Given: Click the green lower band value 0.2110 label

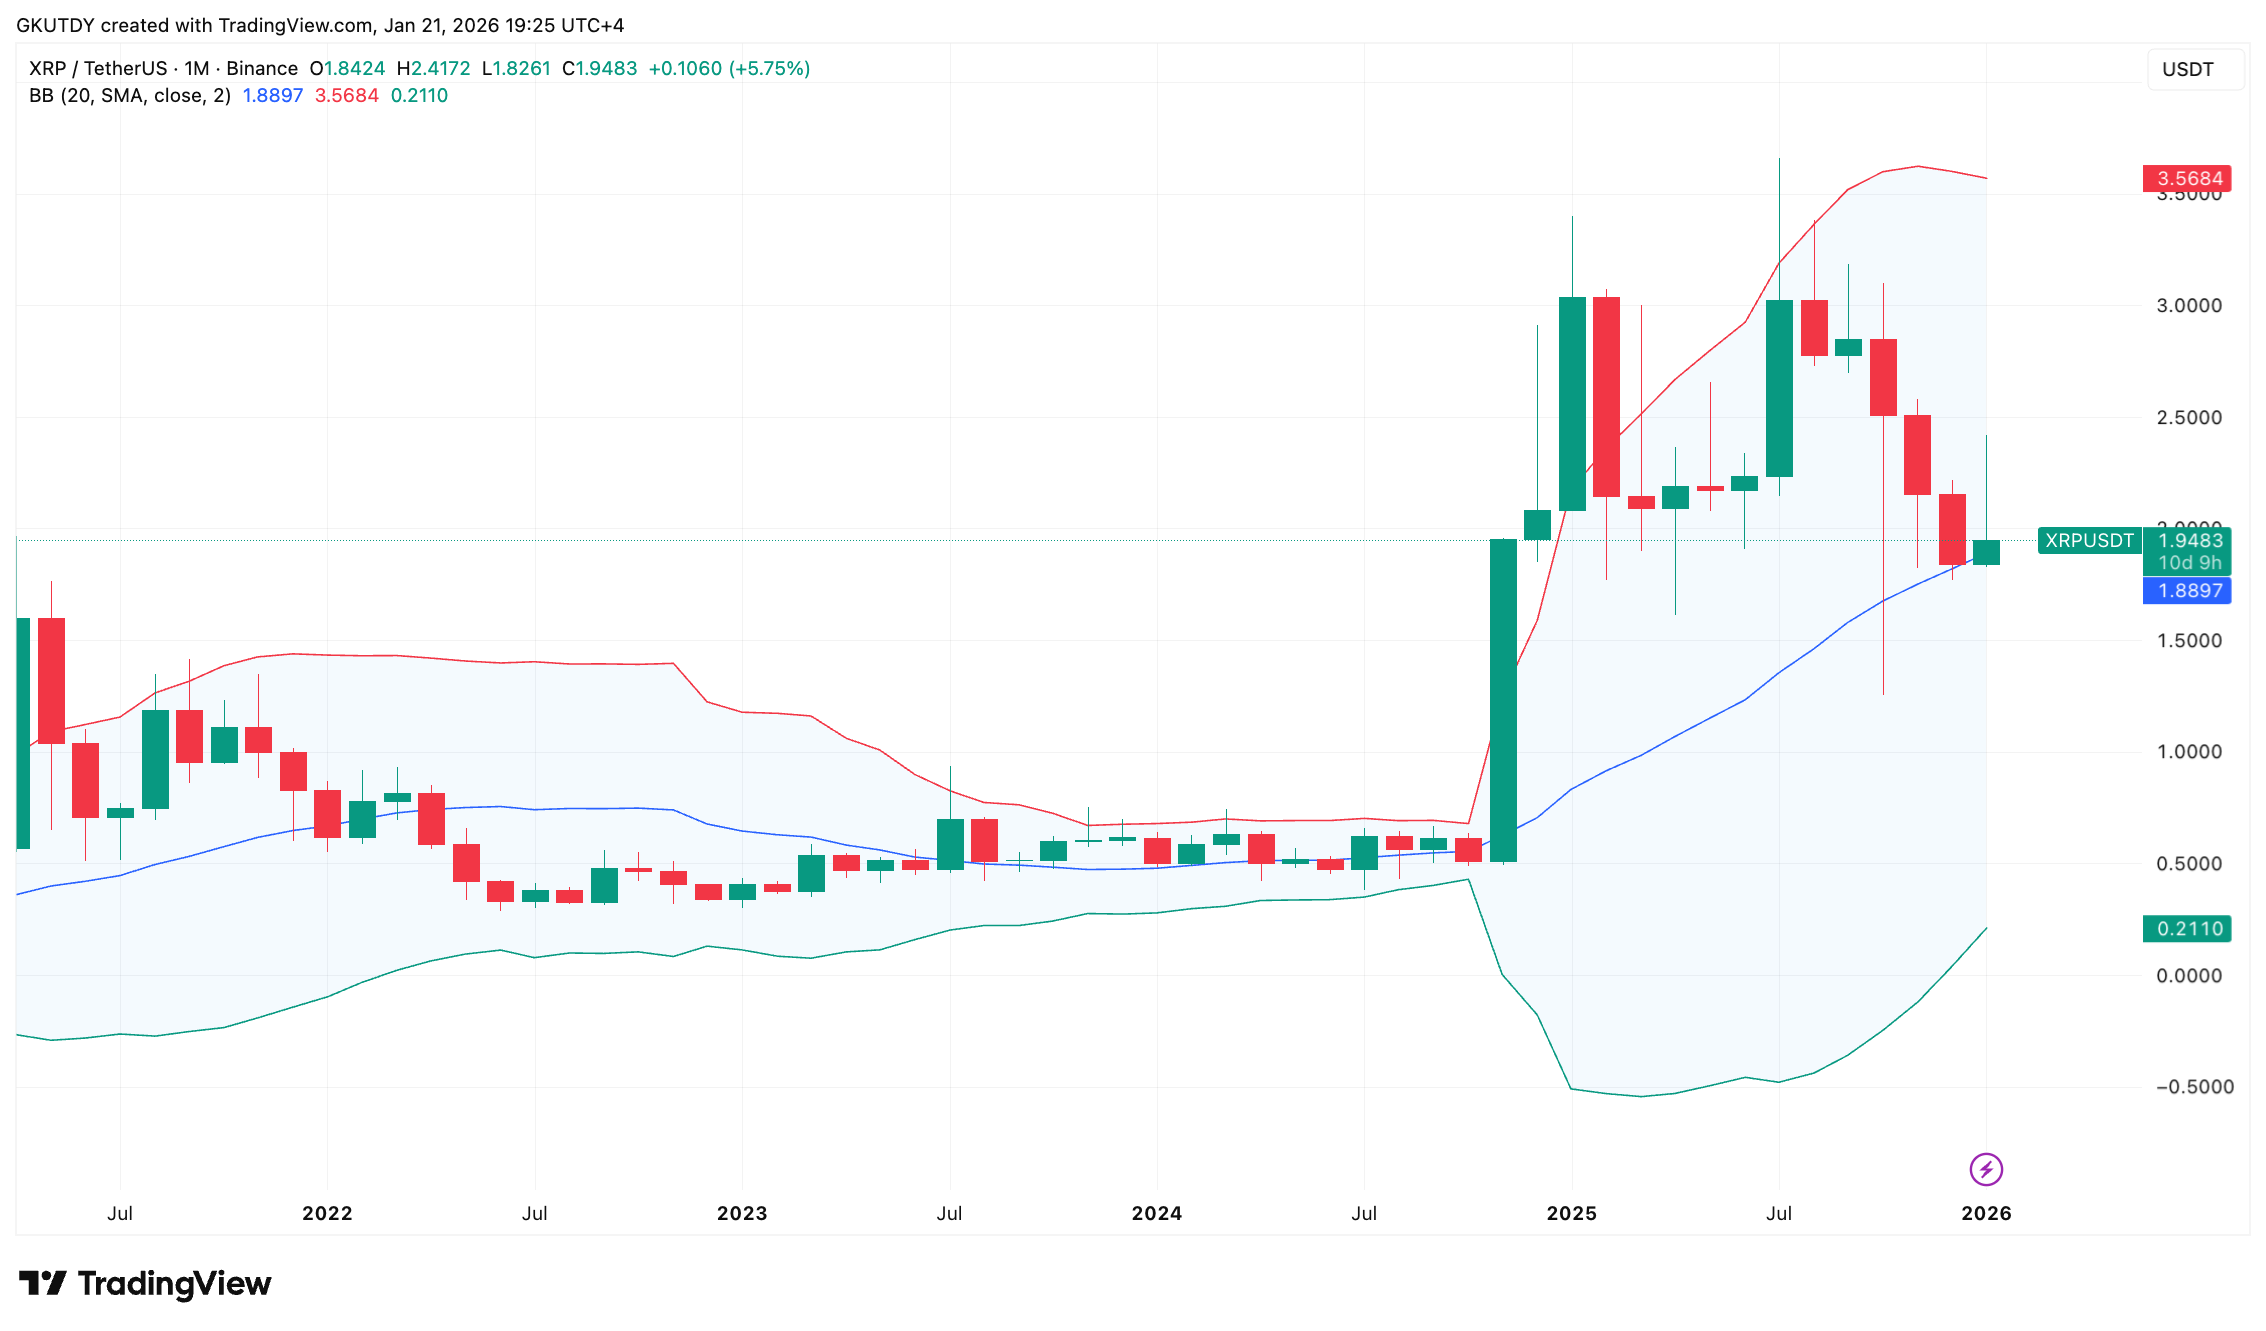Looking at the screenshot, I should [2187, 928].
